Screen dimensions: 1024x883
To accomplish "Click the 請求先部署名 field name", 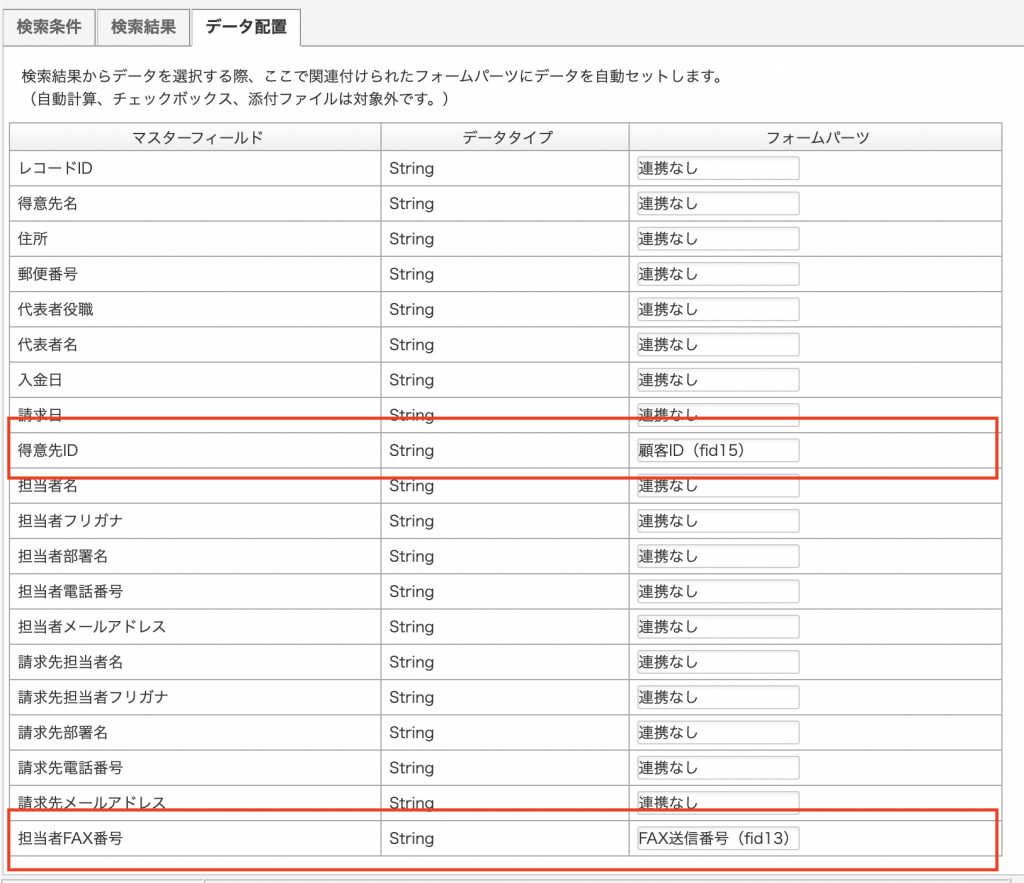I will [x=63, y=733].
